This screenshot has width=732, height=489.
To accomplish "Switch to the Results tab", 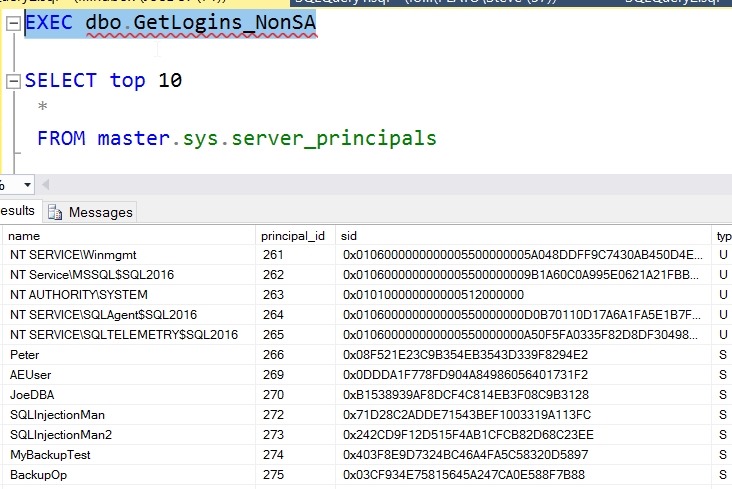I will (x=17, y=211).
